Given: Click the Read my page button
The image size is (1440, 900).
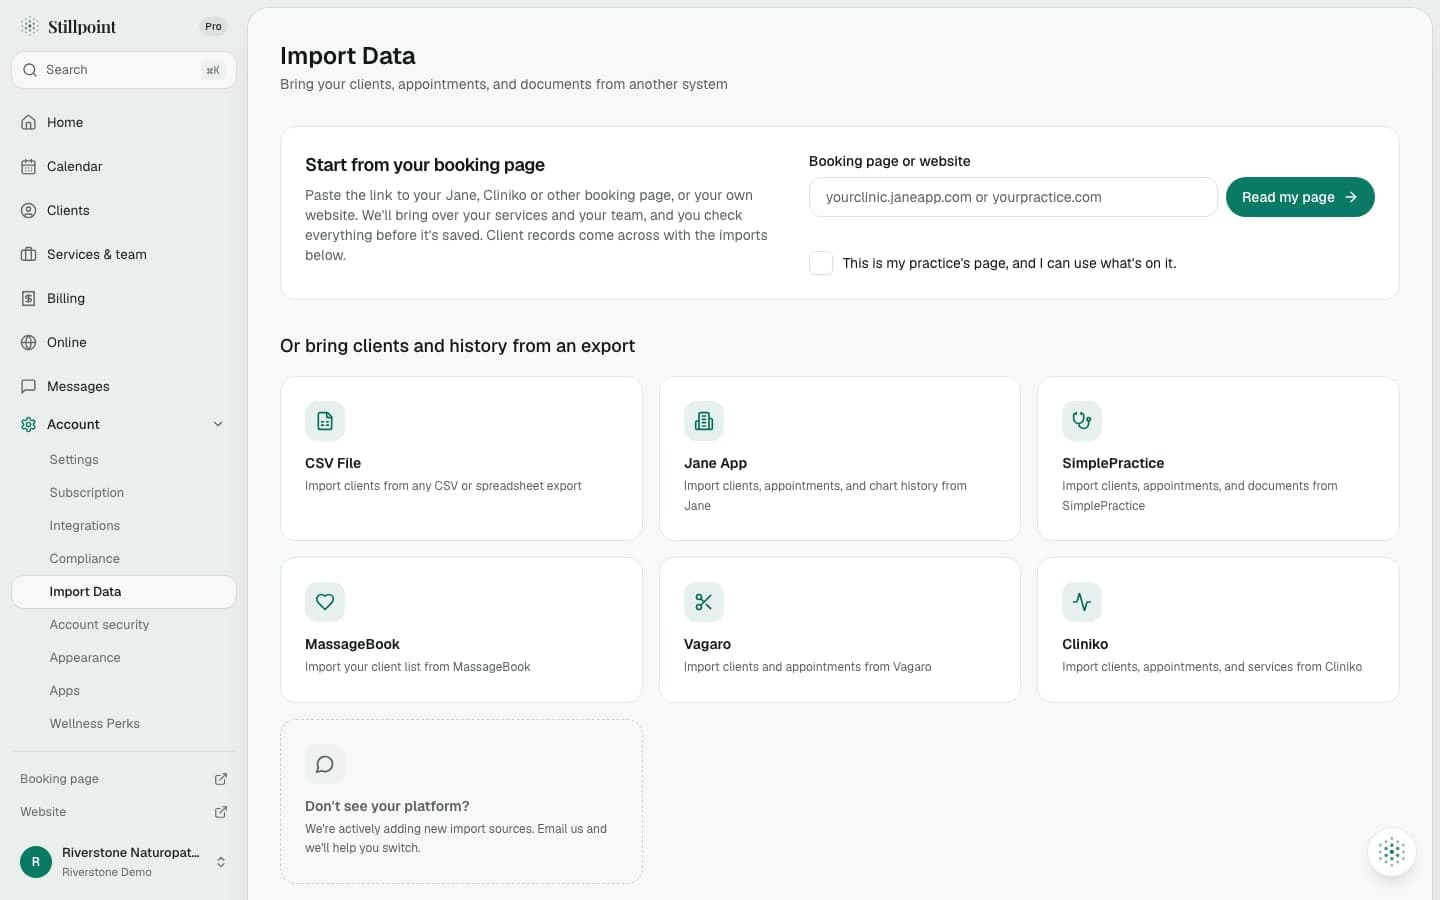Looking at the screenshot, I should tap(1300, 197).
